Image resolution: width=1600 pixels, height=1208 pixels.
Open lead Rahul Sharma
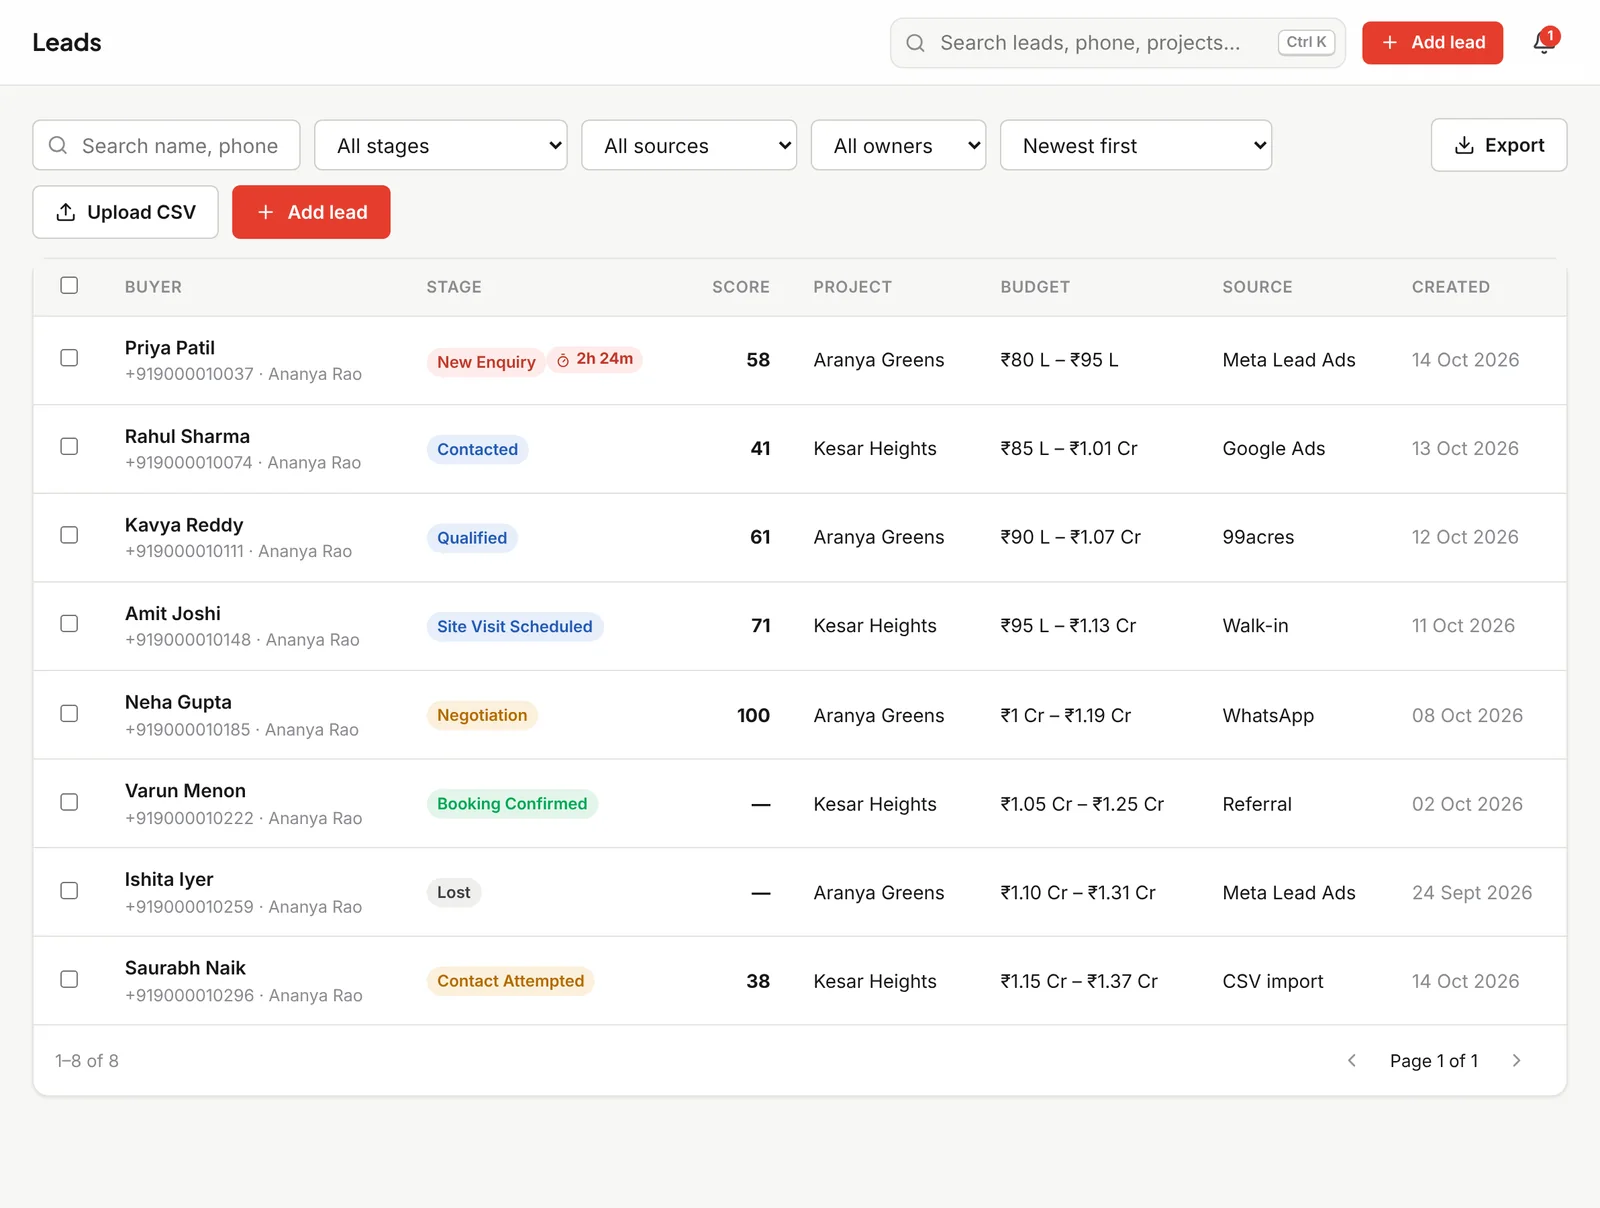click(187, 437)
